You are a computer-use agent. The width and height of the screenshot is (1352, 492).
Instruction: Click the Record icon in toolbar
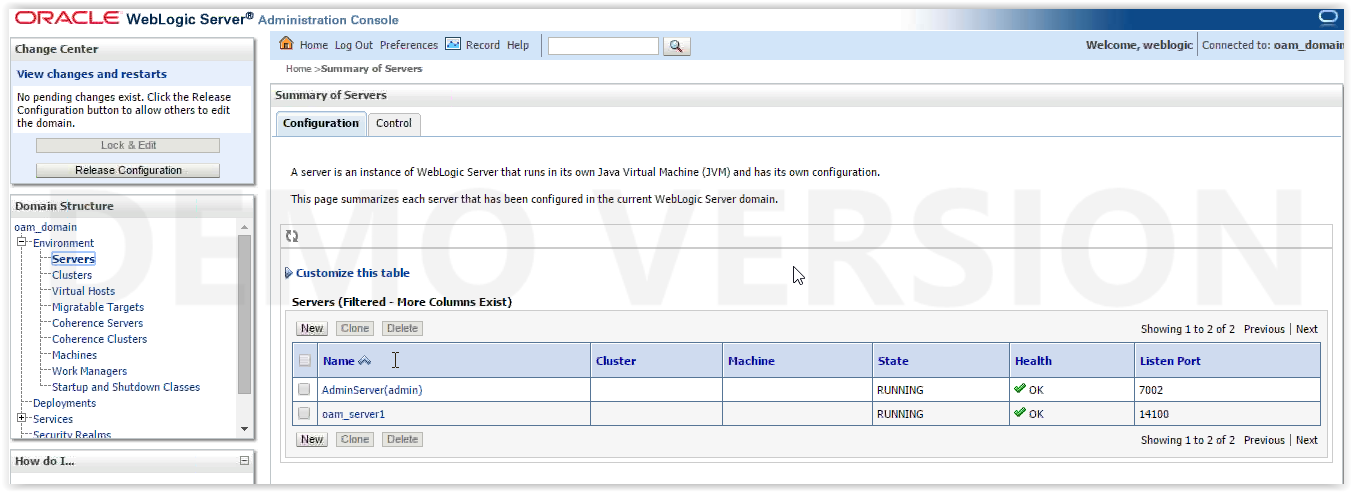tap(452, 44)
